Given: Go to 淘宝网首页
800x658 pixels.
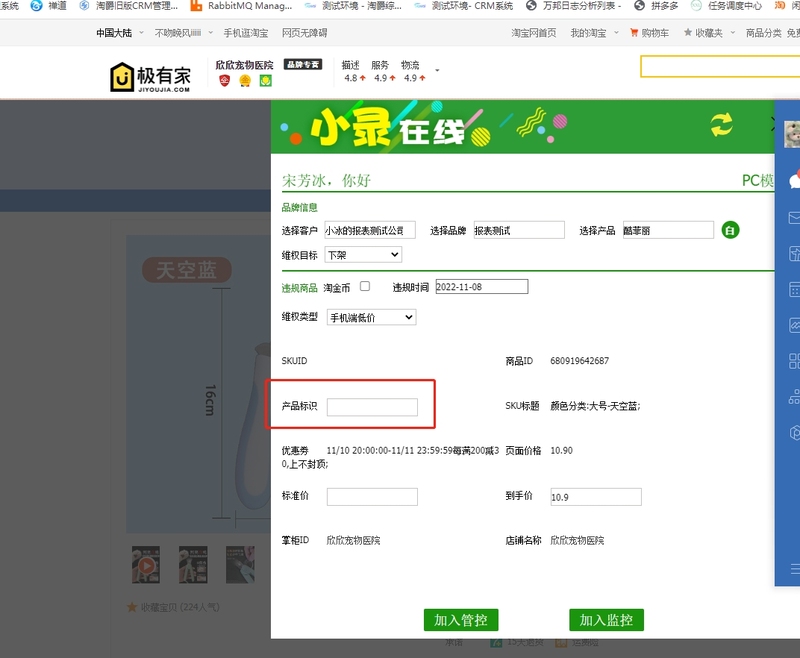Looking at the screenshot, I should [x=534, y=33].
